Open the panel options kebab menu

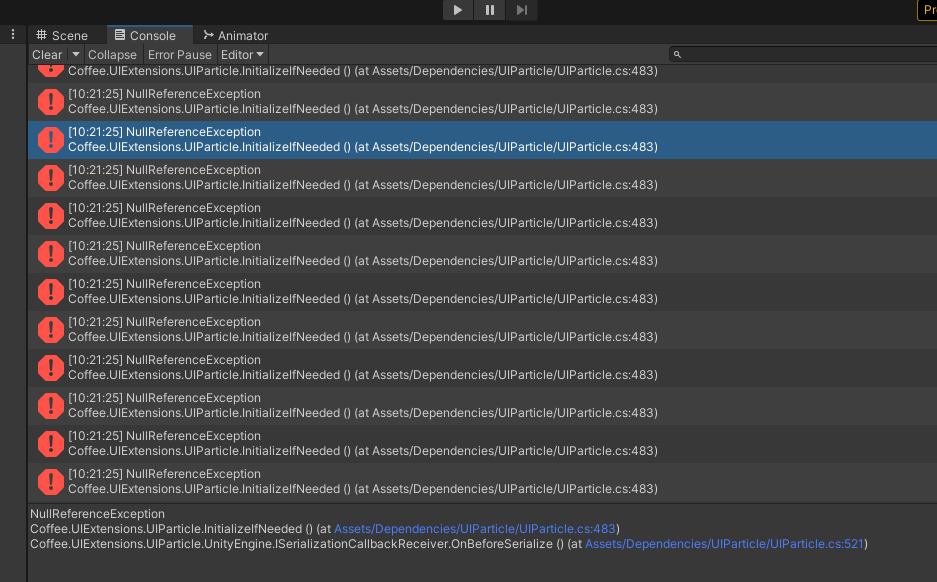click(x=11, y=33)
